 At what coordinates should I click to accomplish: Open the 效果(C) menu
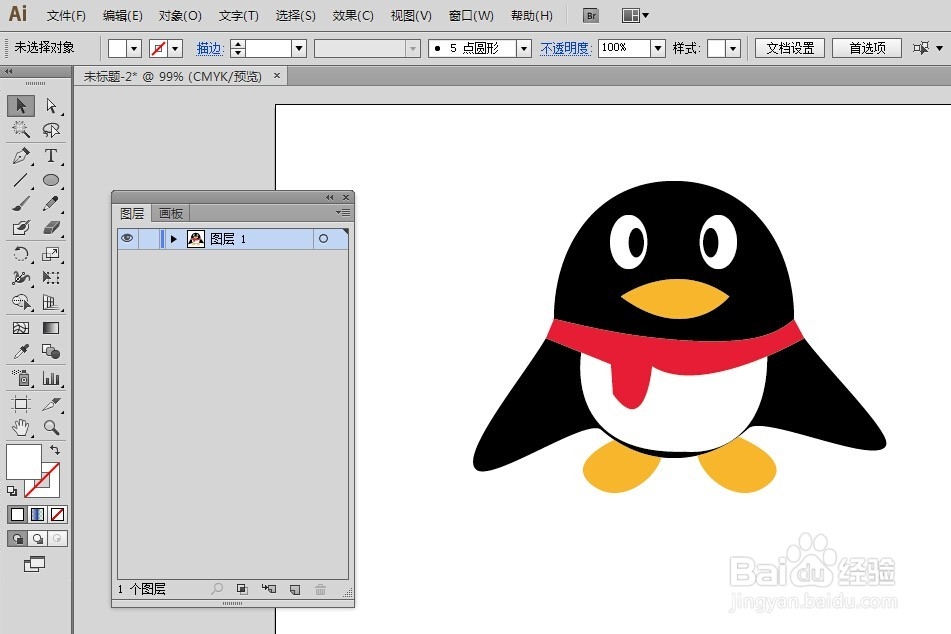(353, 16)
